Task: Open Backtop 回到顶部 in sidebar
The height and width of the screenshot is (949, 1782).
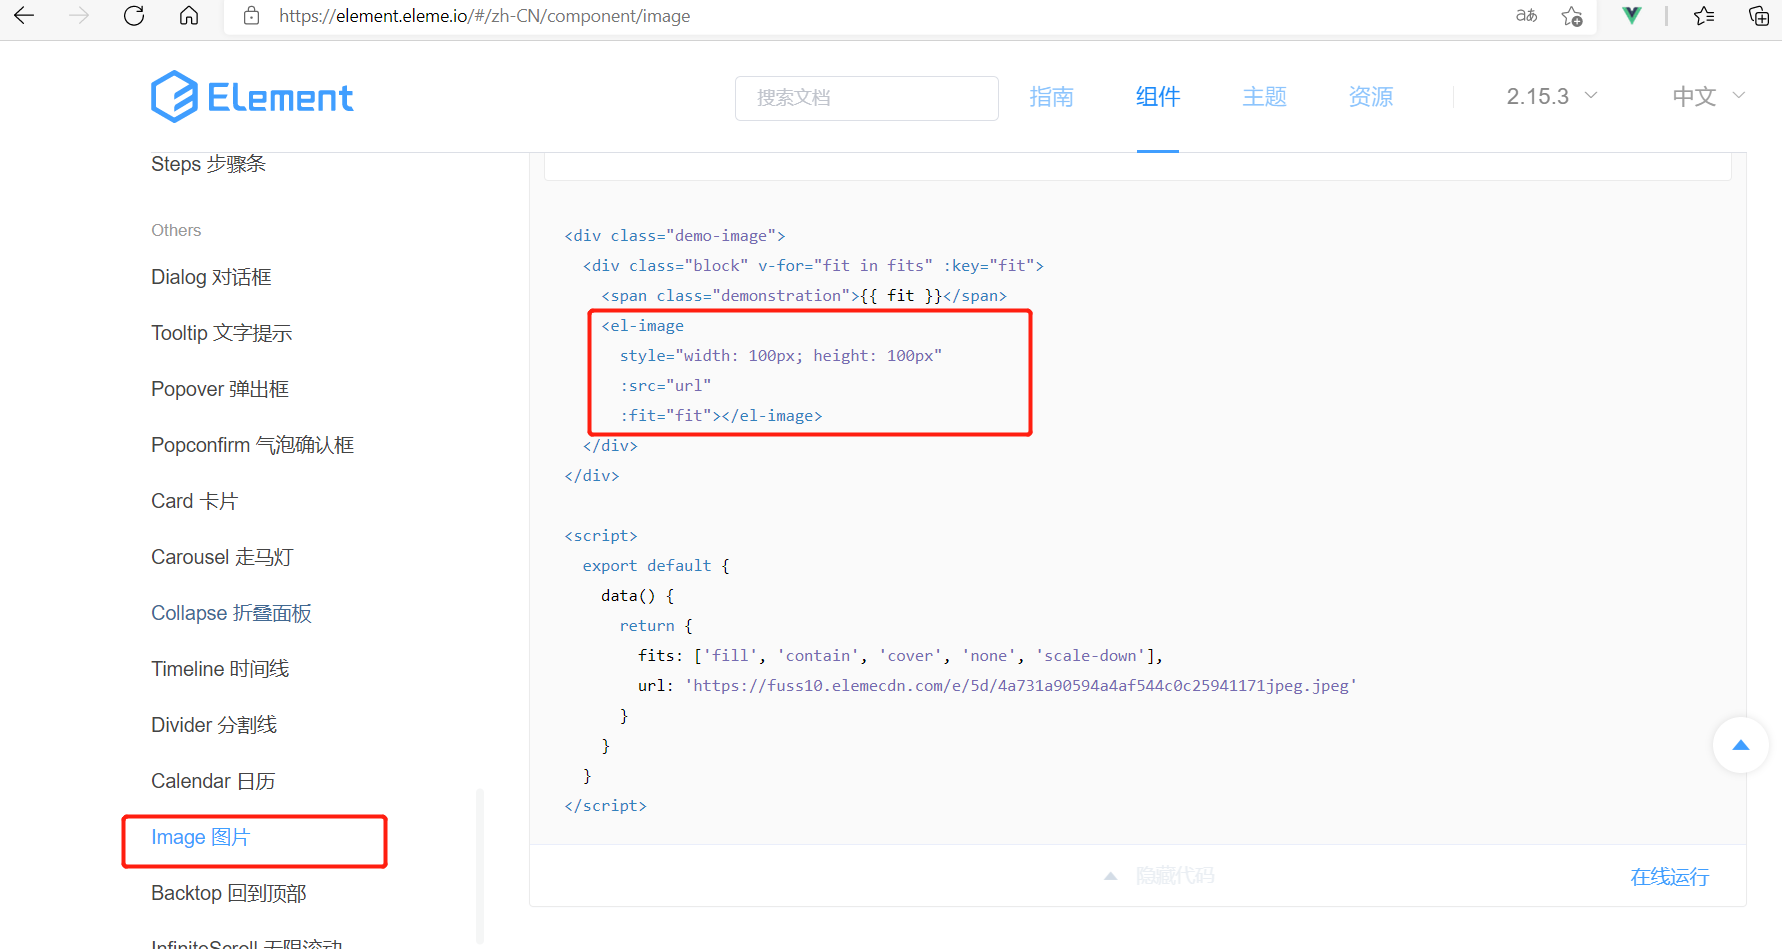Action: point(229,893)
